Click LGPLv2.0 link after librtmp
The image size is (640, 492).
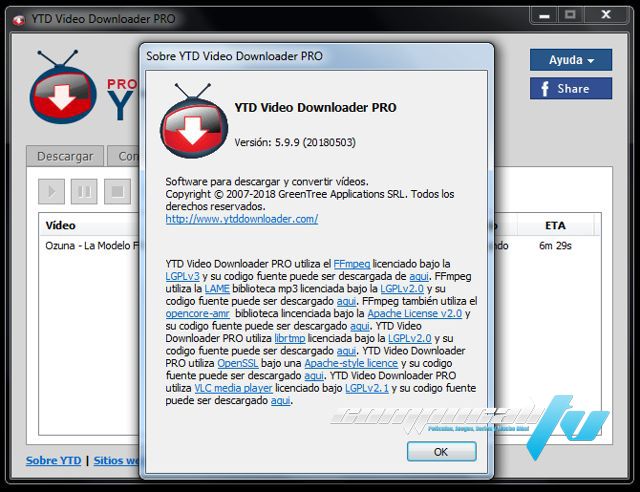(x=410, y=338)
